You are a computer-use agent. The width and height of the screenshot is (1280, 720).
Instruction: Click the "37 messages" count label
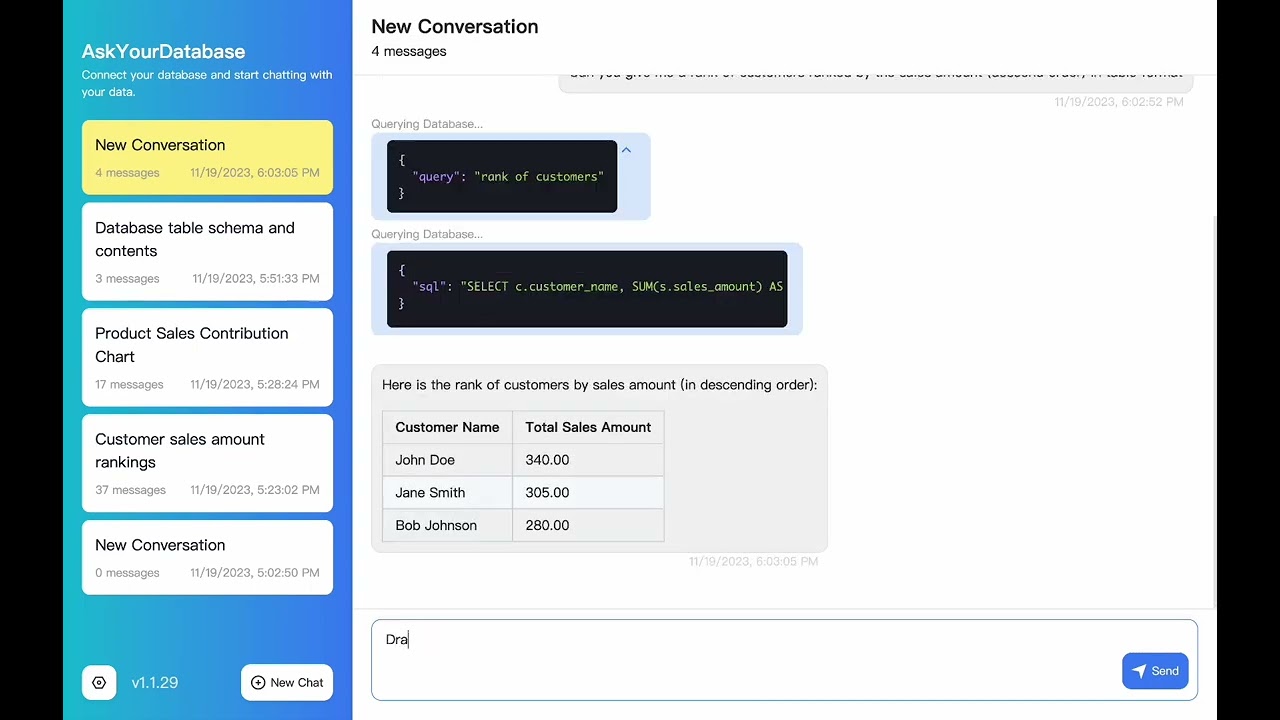coord(130,490)
